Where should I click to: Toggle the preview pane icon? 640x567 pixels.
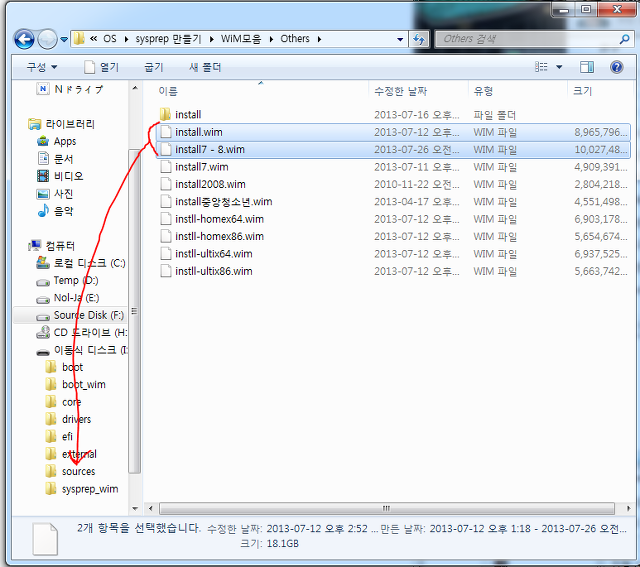pyautogui.click(x=587, y=67)
